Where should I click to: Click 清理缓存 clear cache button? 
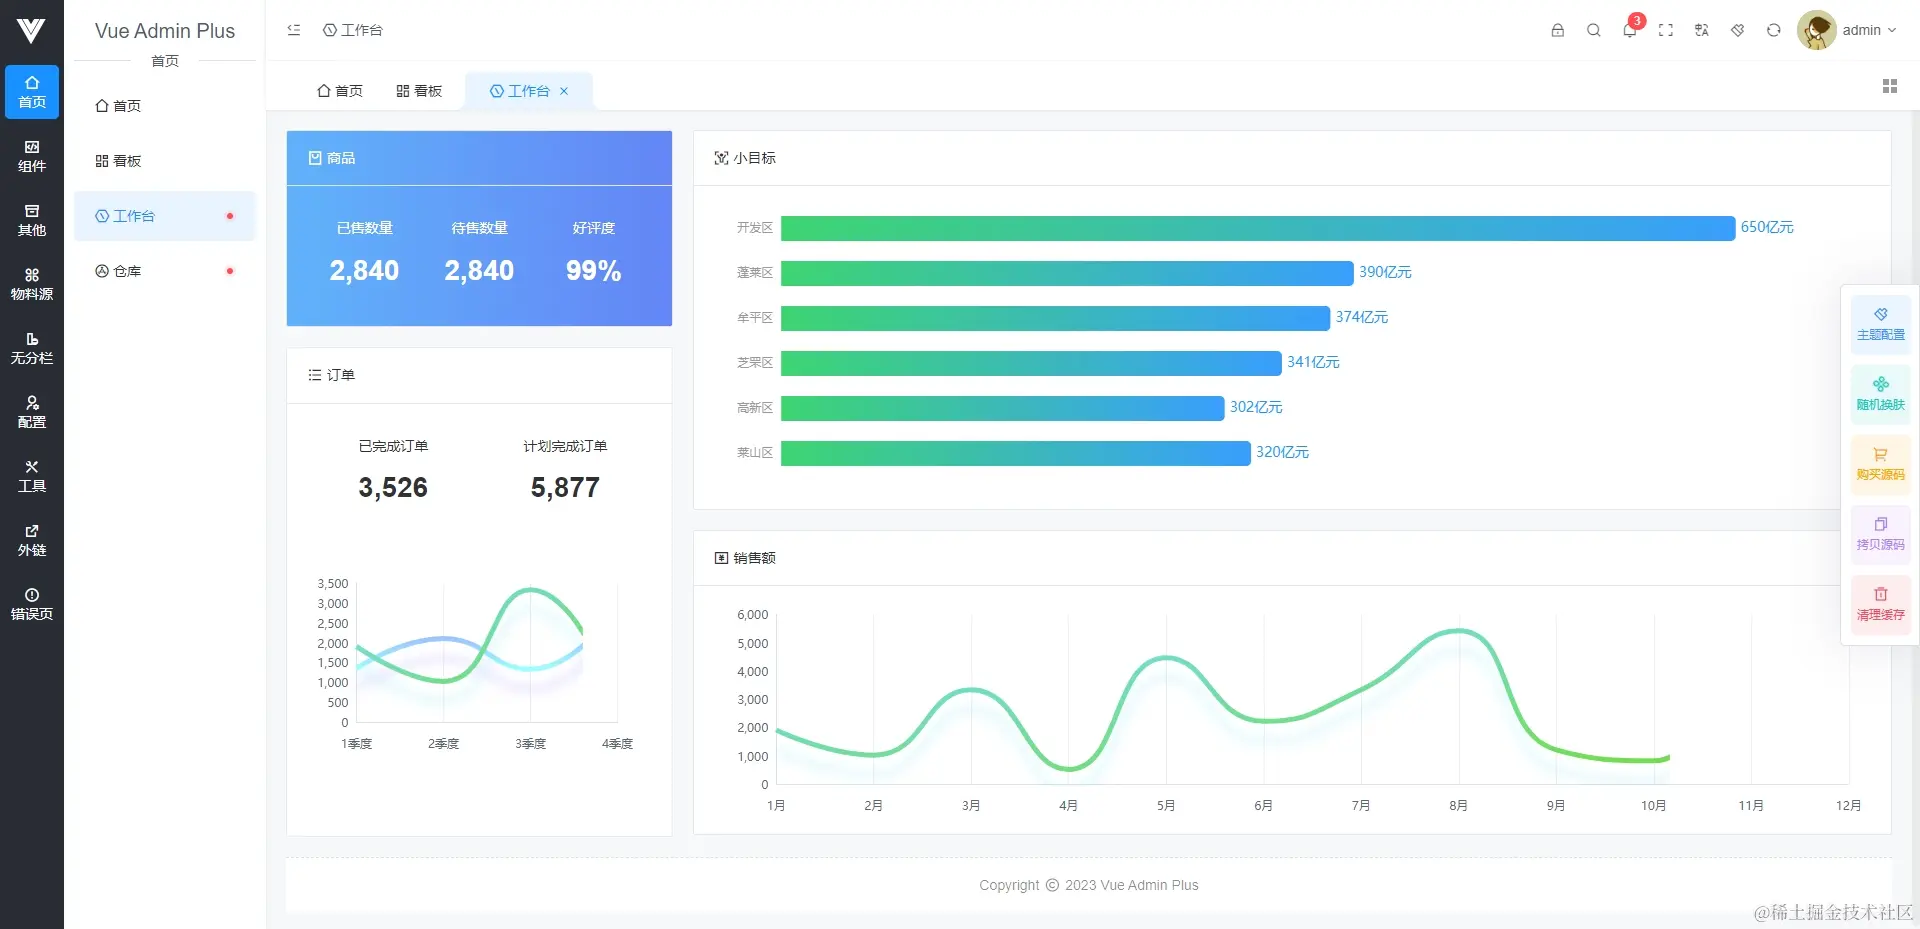coord(1881,604)
